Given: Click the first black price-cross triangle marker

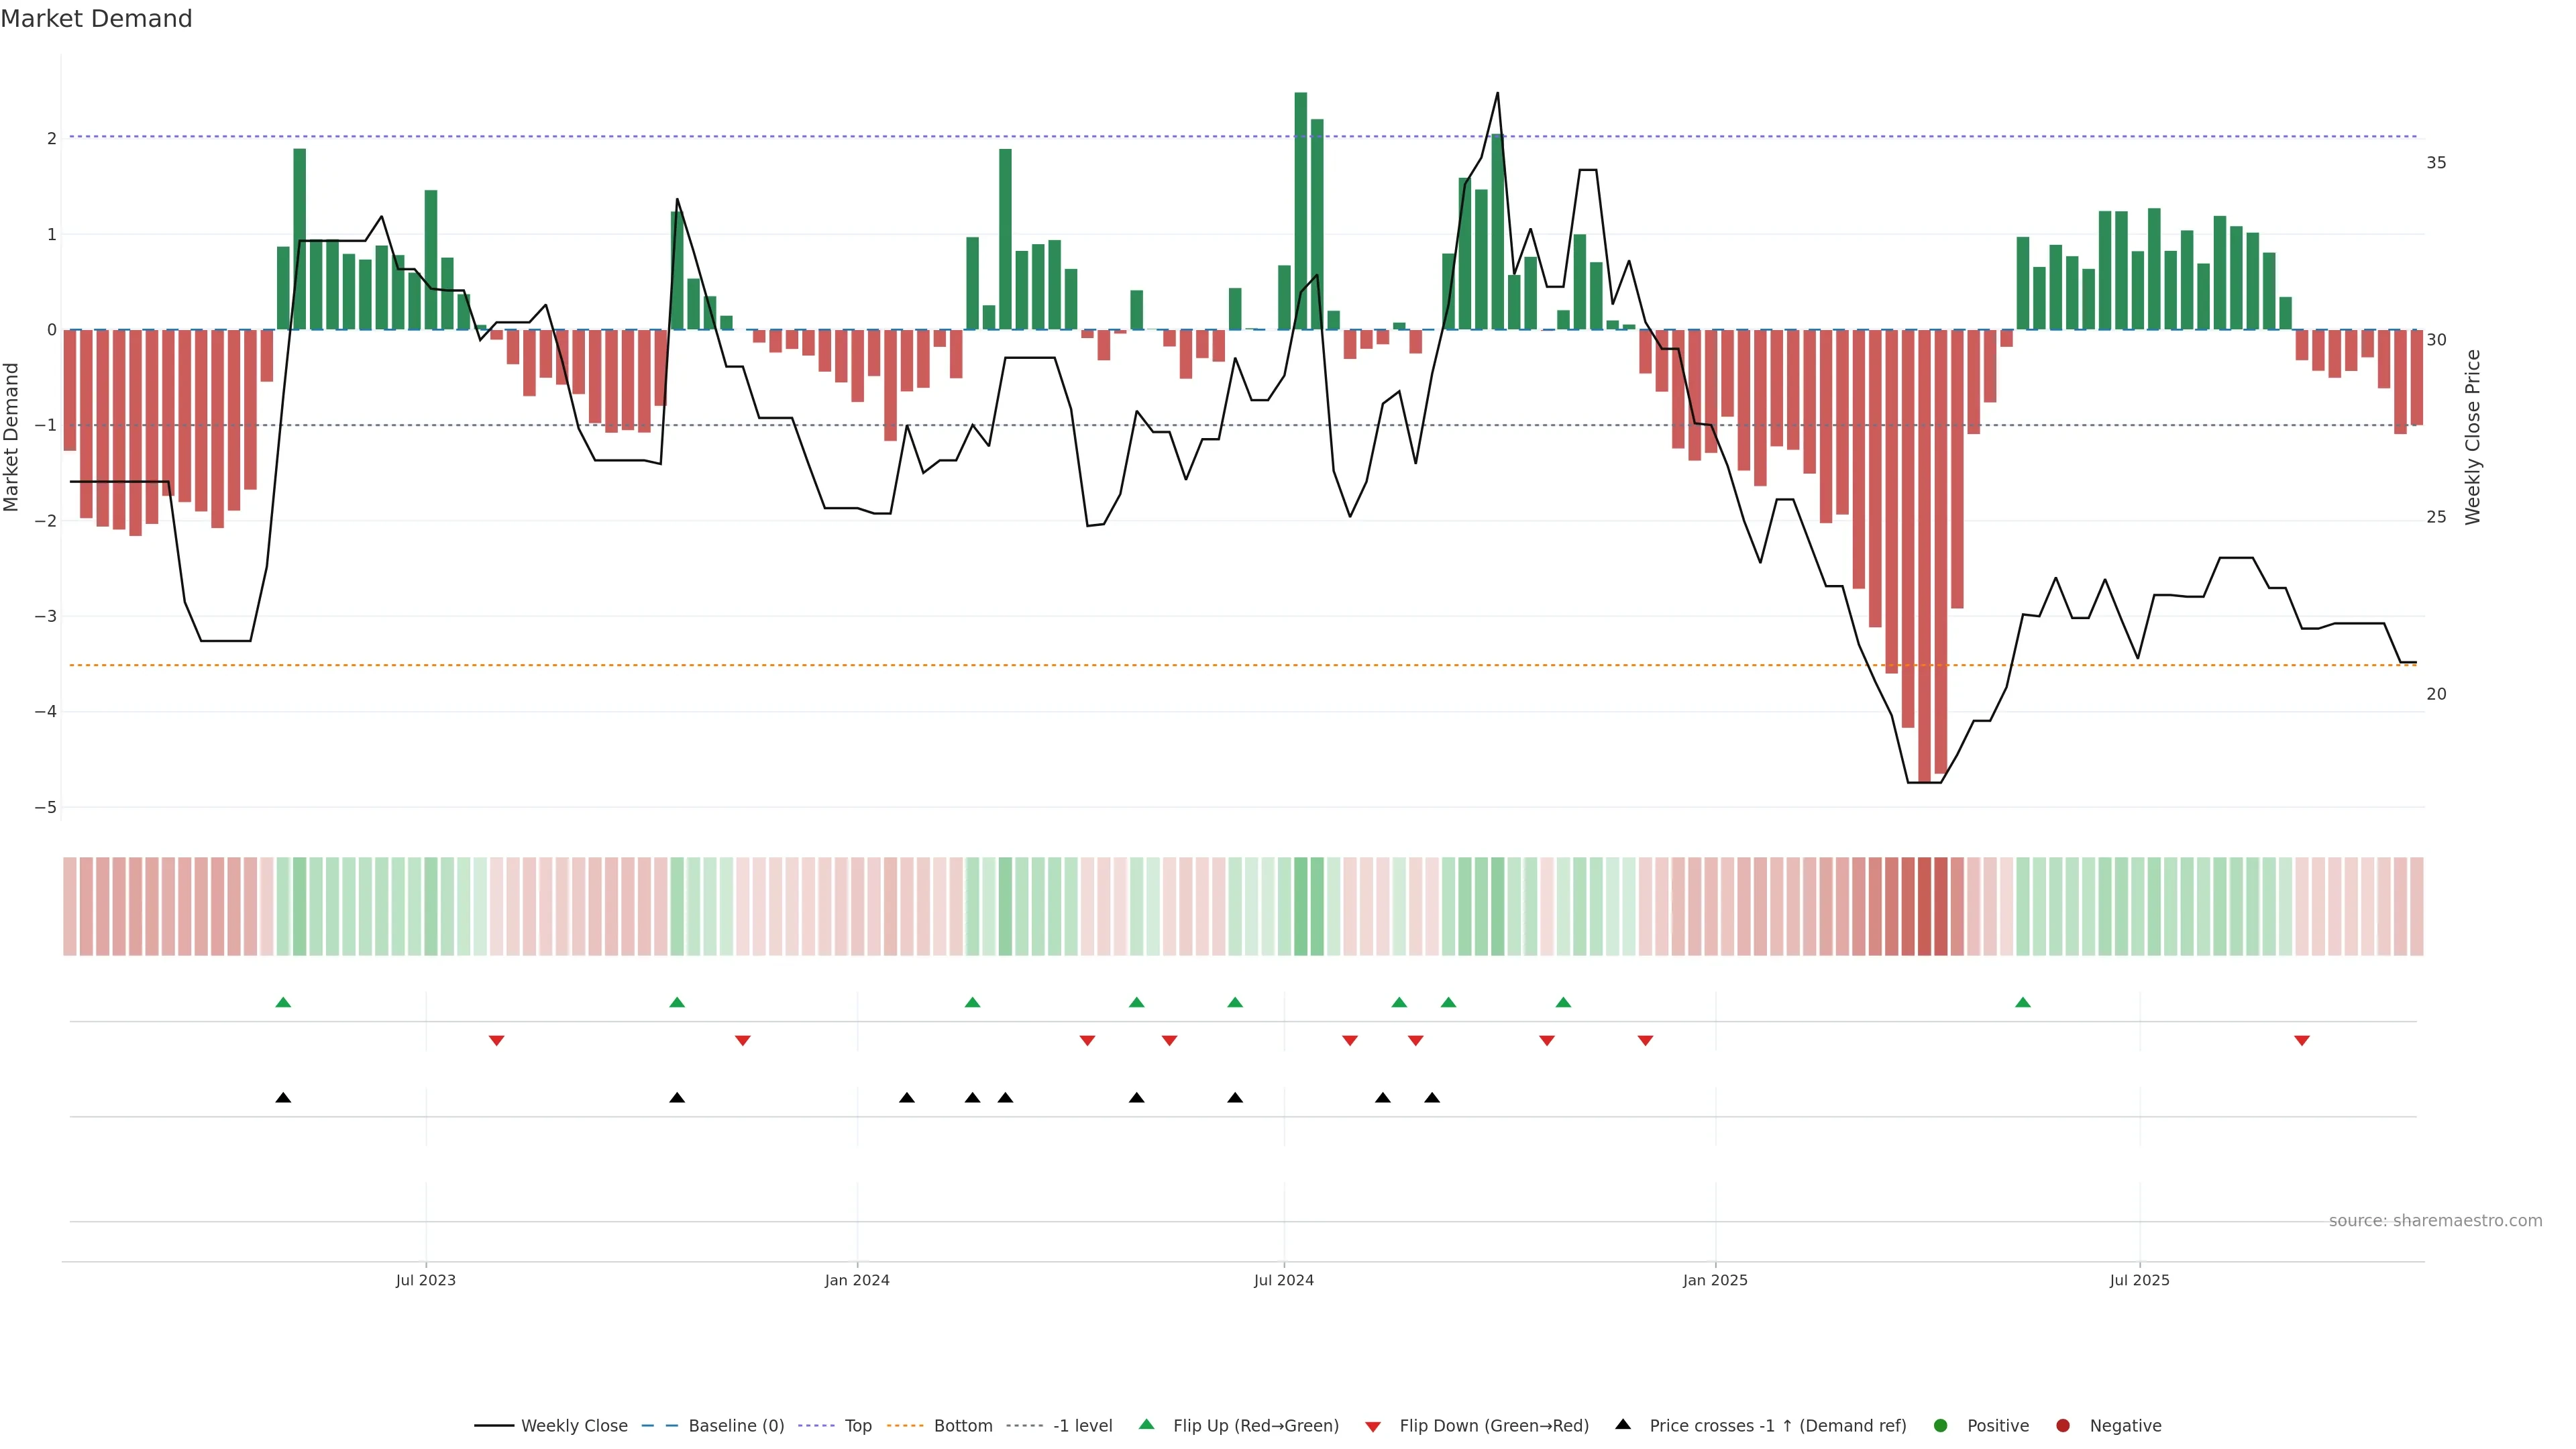Looking at the screenshot, I should 283,1098.
